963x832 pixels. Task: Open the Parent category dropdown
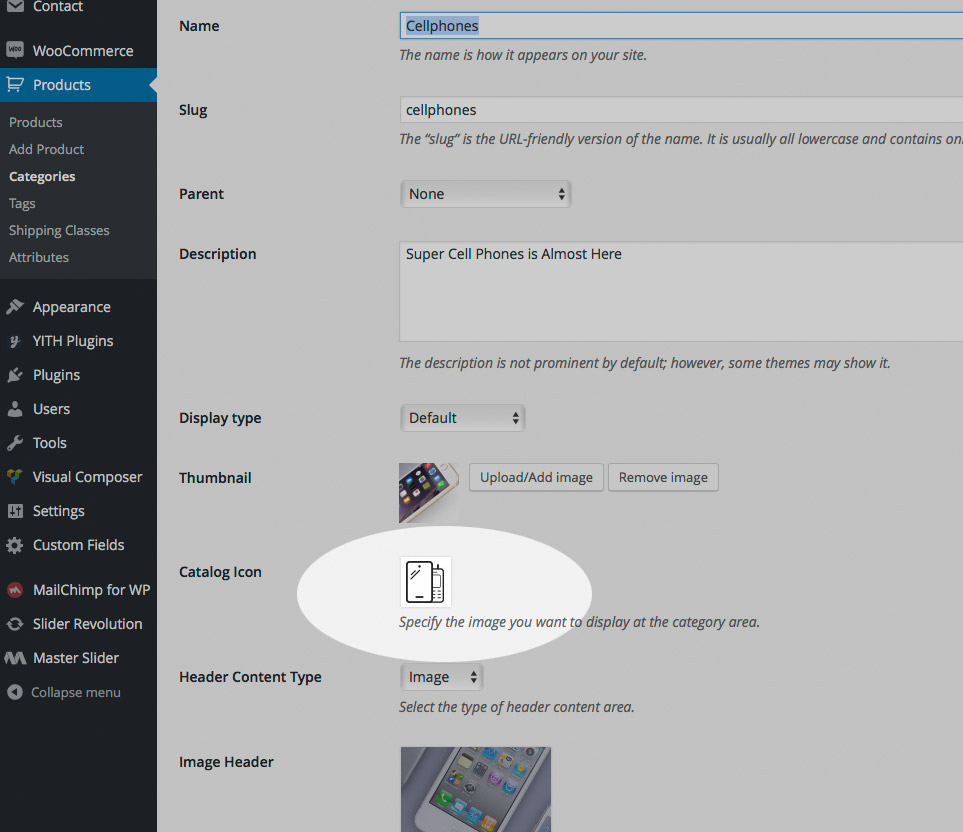point(485,193)
